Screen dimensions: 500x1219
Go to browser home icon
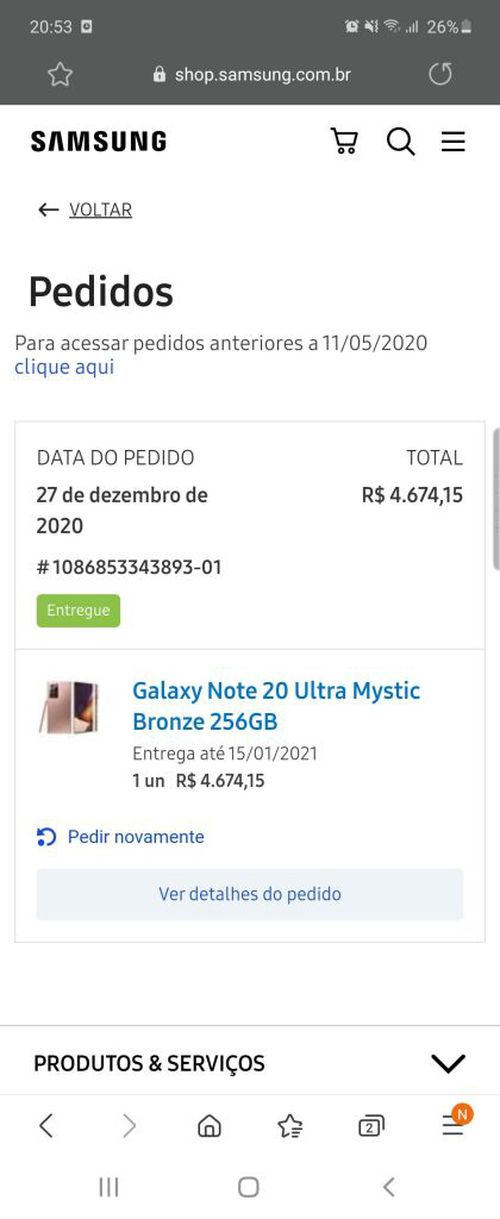(x=209, y=1126)
